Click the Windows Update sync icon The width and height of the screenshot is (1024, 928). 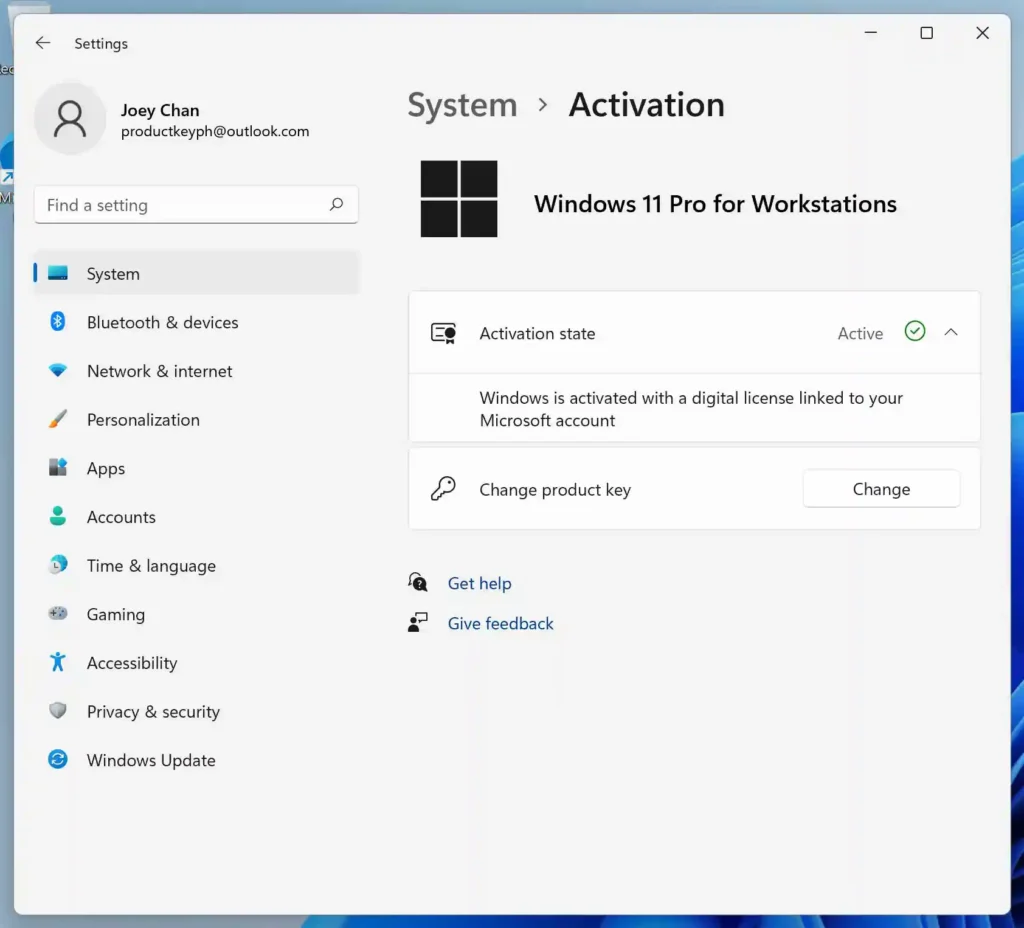pyautogui.click(x=57, y=759)
